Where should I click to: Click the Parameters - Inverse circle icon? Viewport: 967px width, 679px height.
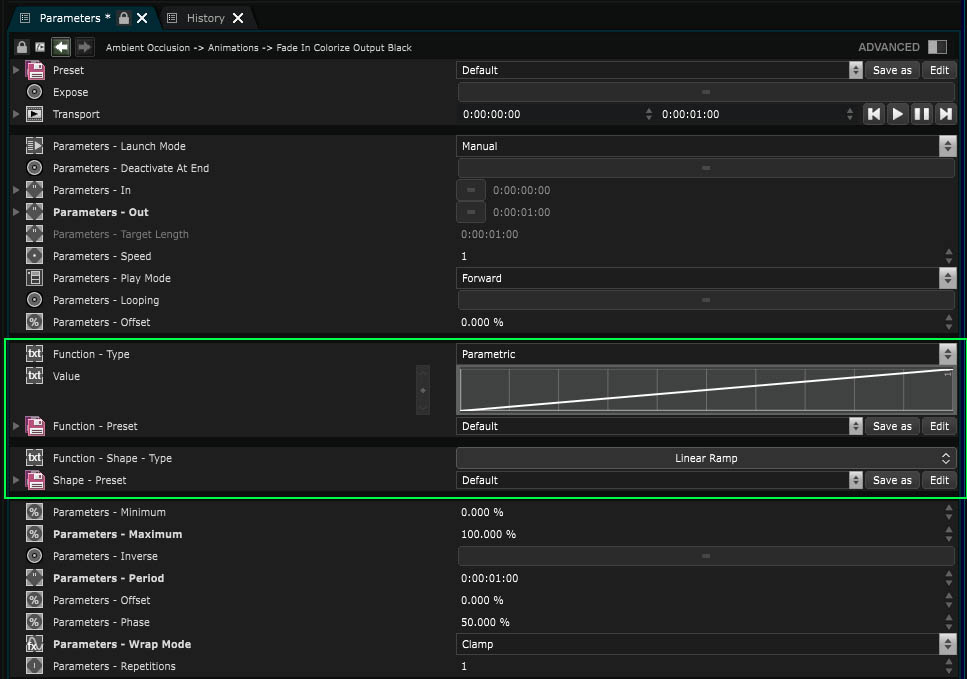(x=35, y=556)
